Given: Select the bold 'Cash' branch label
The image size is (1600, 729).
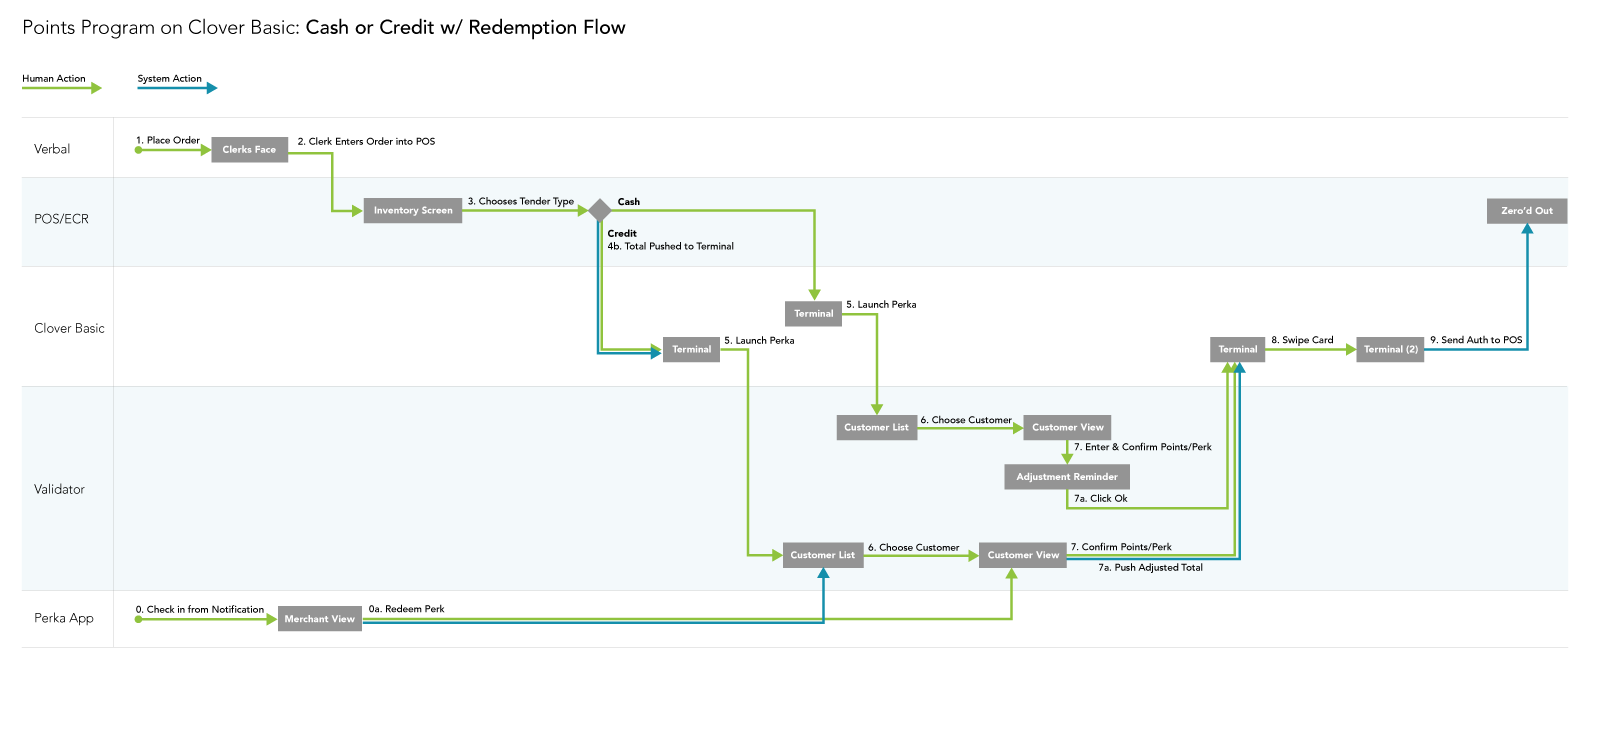Looking at the screenshot, I should click(628, 202).
